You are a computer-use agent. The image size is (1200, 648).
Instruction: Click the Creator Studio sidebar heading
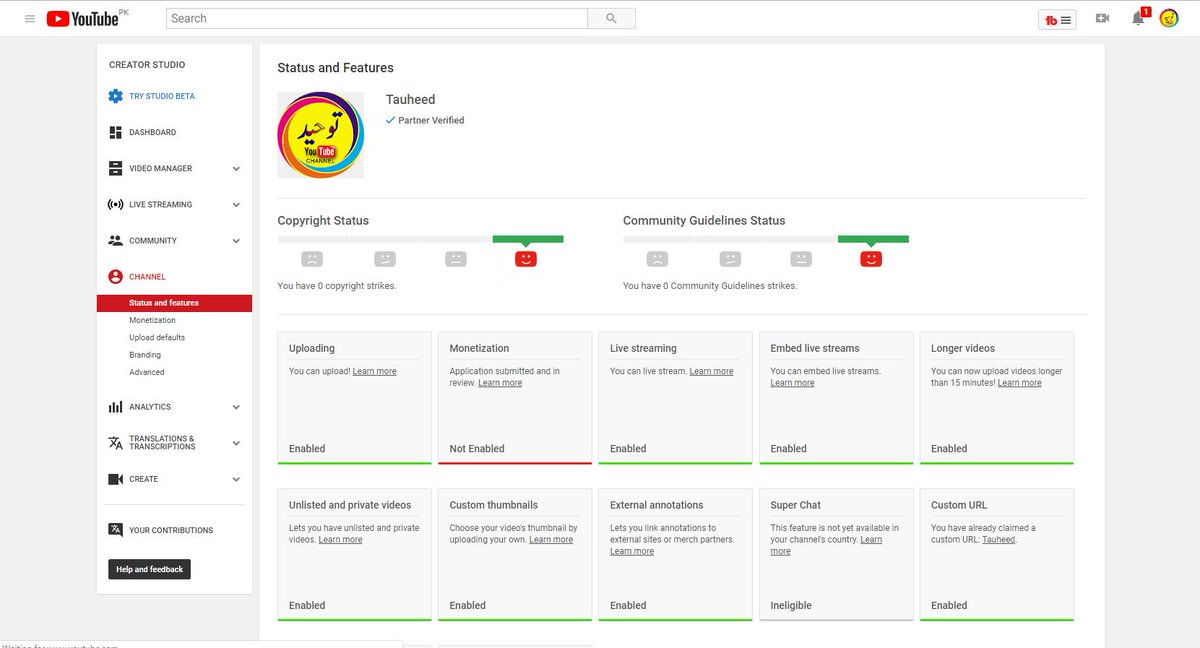tap(147, 65)
